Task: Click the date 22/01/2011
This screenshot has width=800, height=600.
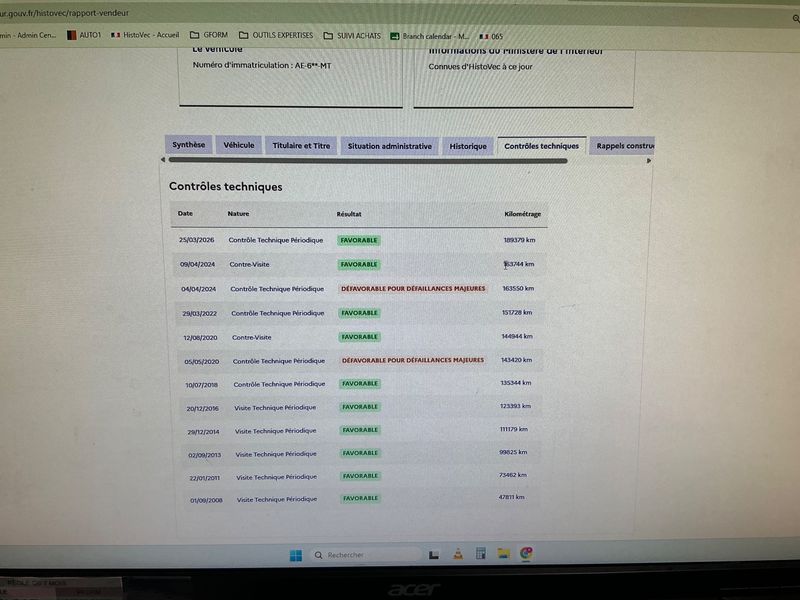Action: point(205,478)
